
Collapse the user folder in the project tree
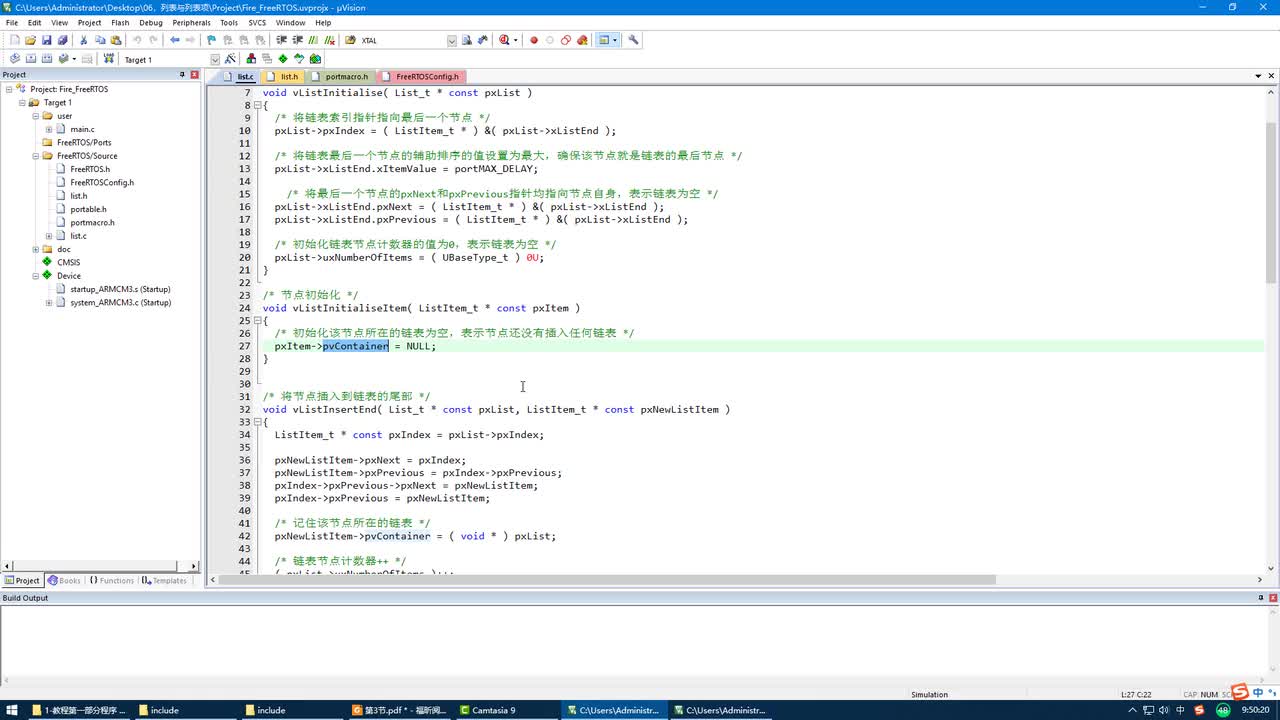pos(35,116)
